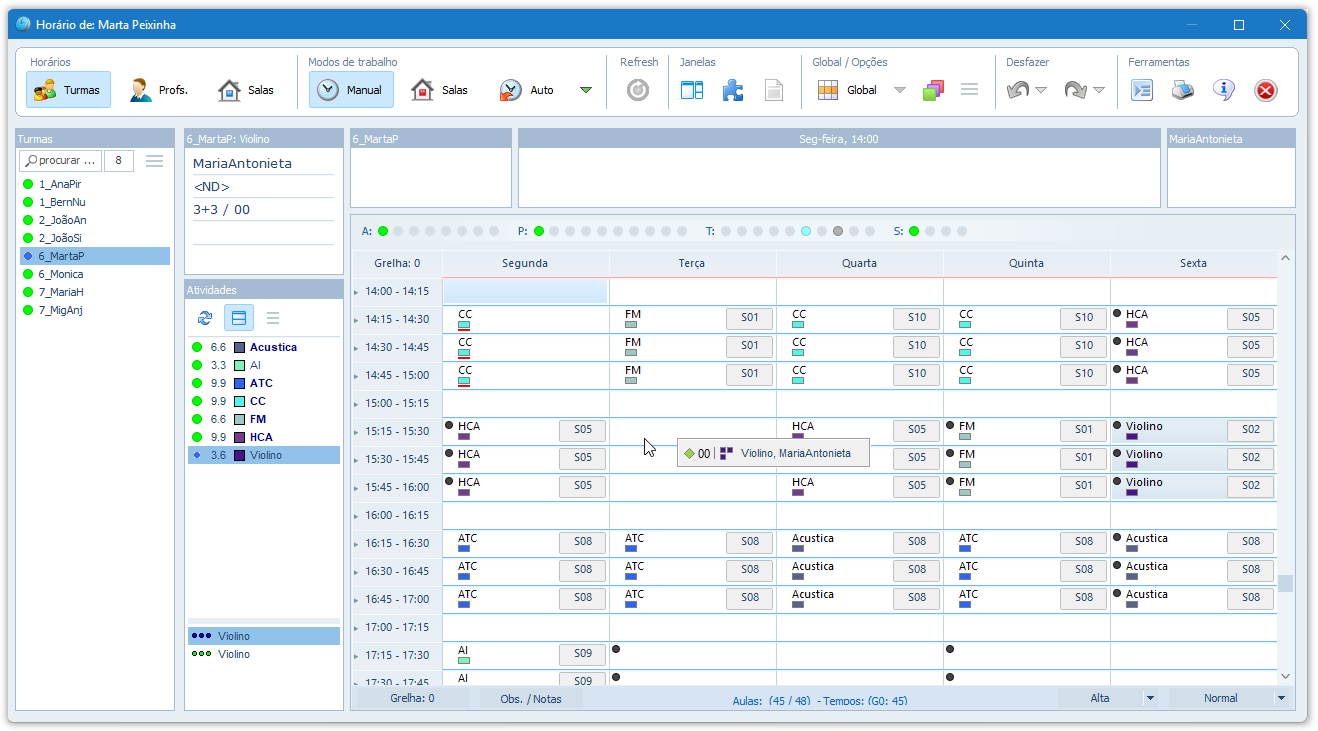Click the HCA purple color swatch in activities
The height and width of the screenshot is (731, 1318).
[239, 437]
